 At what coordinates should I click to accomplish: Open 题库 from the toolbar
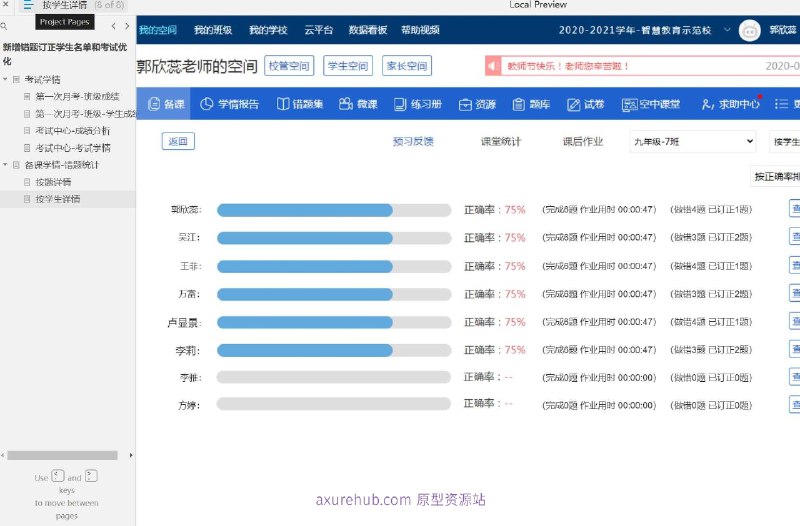coord(531,104)
